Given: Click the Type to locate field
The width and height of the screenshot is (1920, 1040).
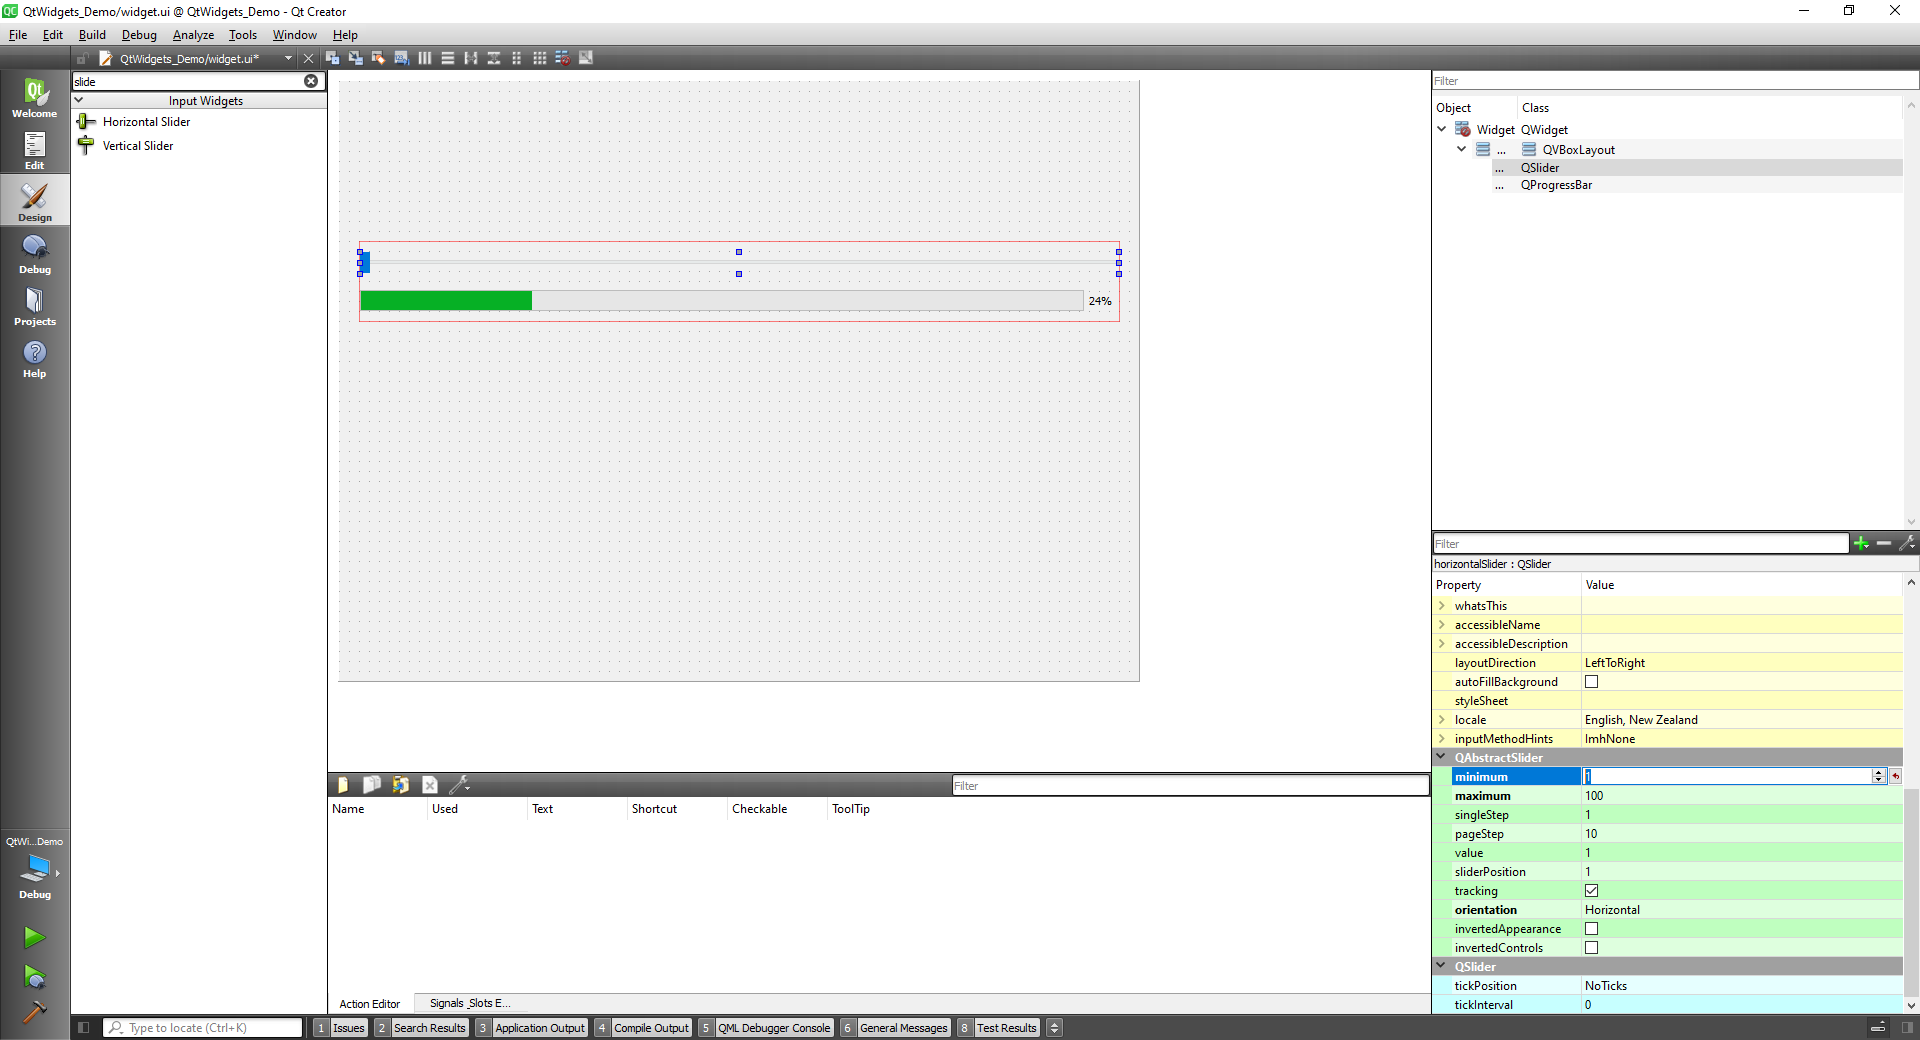Looking at the screenshot, I should coord(204,1027).
